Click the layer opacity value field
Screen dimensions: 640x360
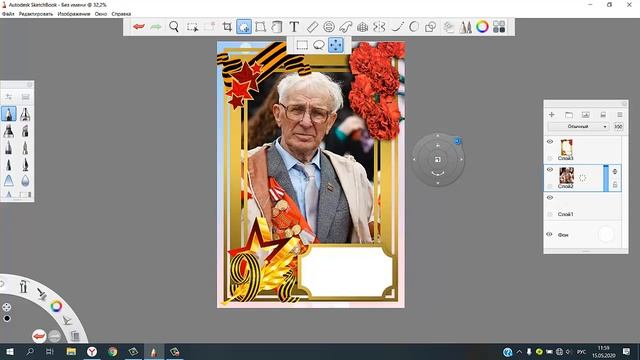618,127
